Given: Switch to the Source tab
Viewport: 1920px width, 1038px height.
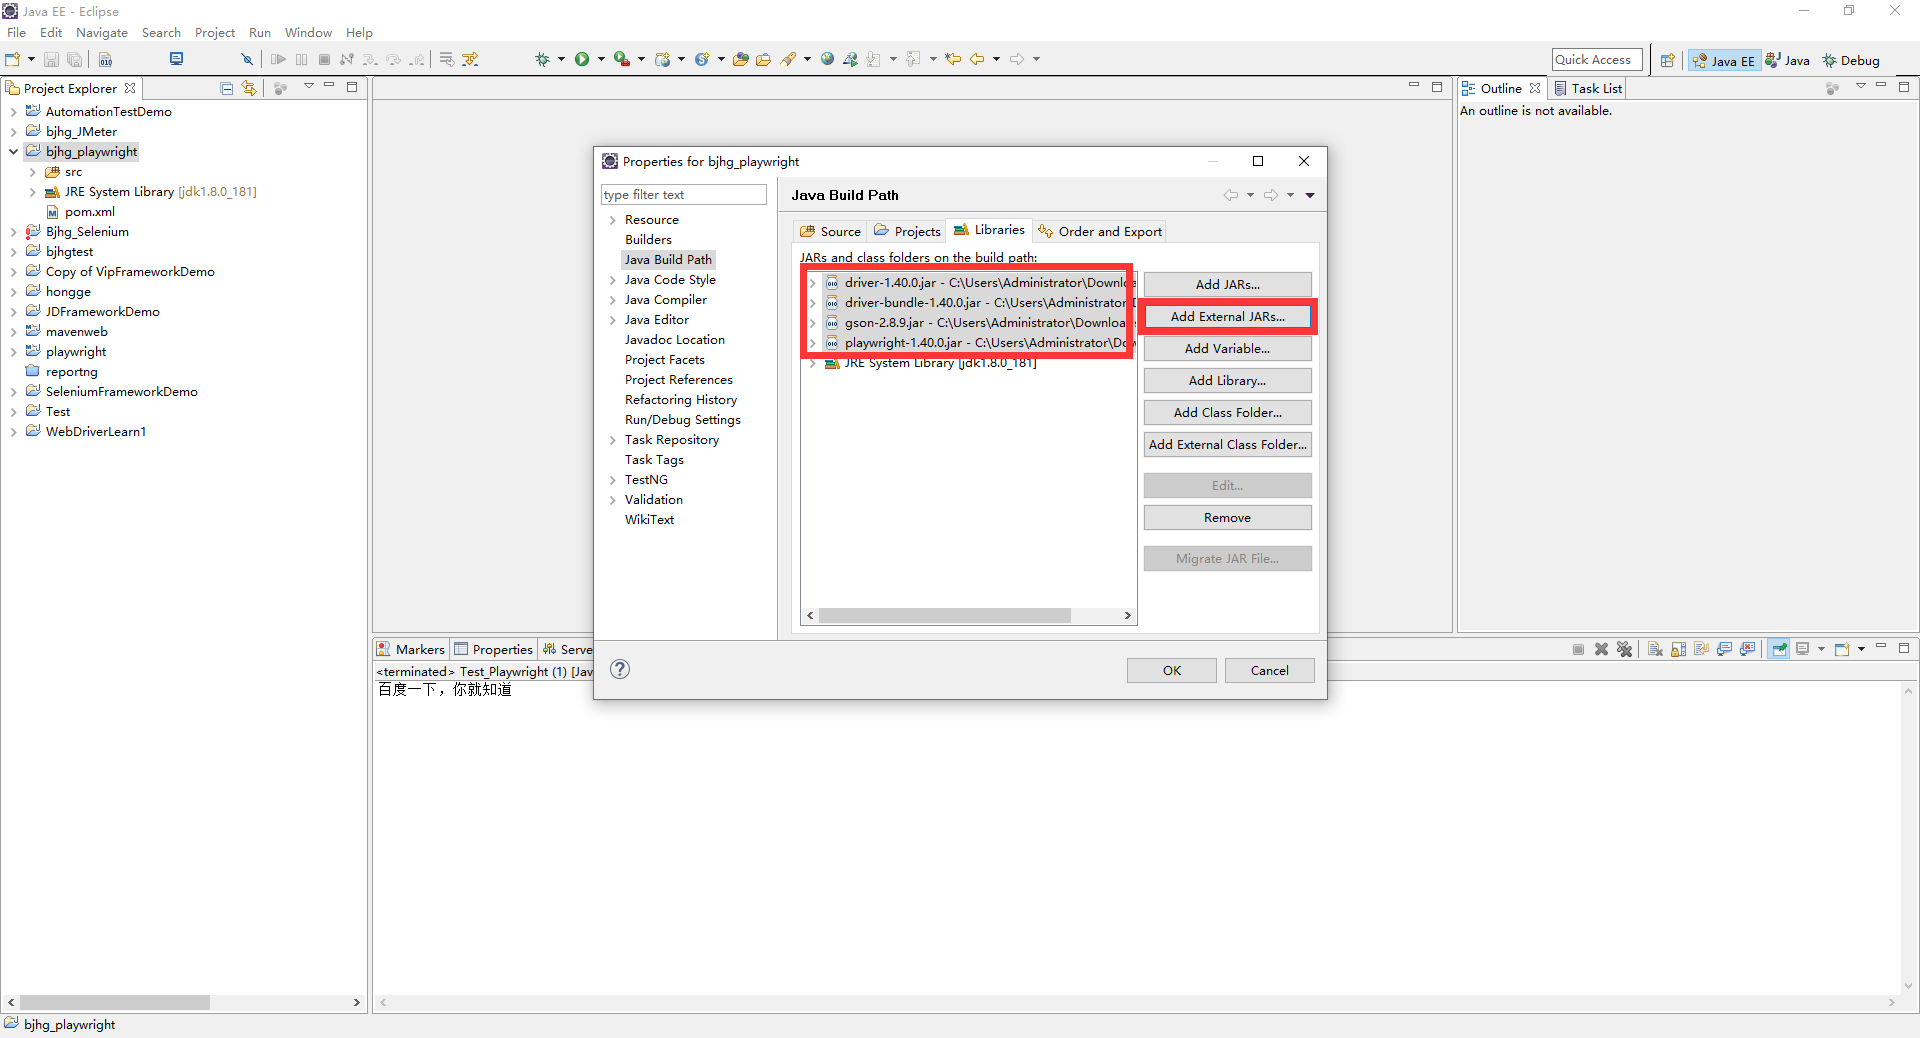Looking at the screenshot, I should coord(830,231).
